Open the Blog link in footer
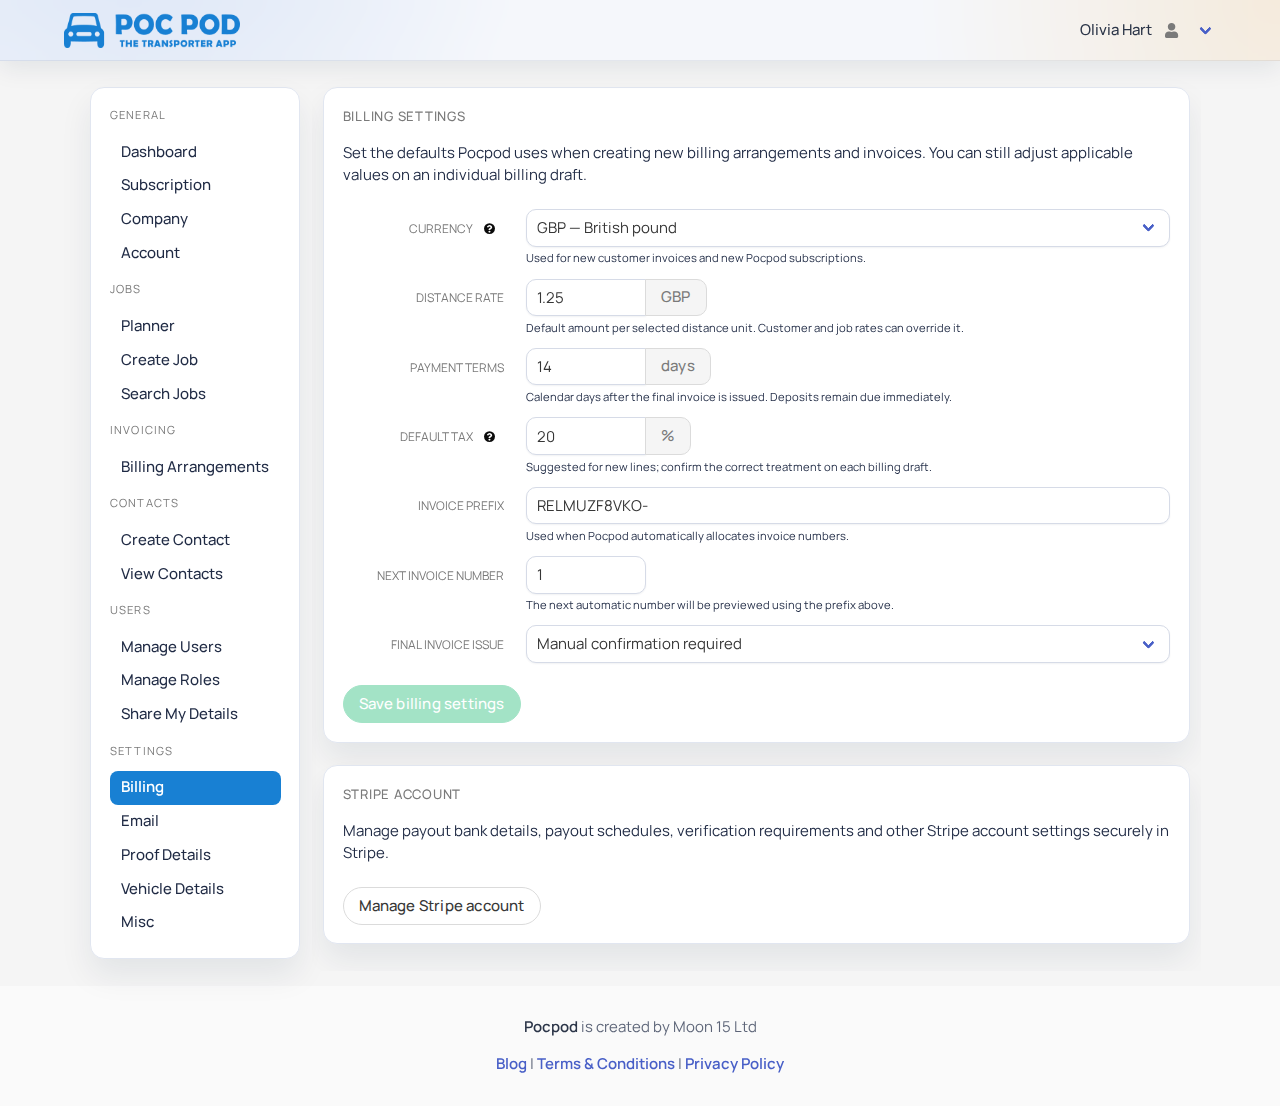 click(511, 1064)
